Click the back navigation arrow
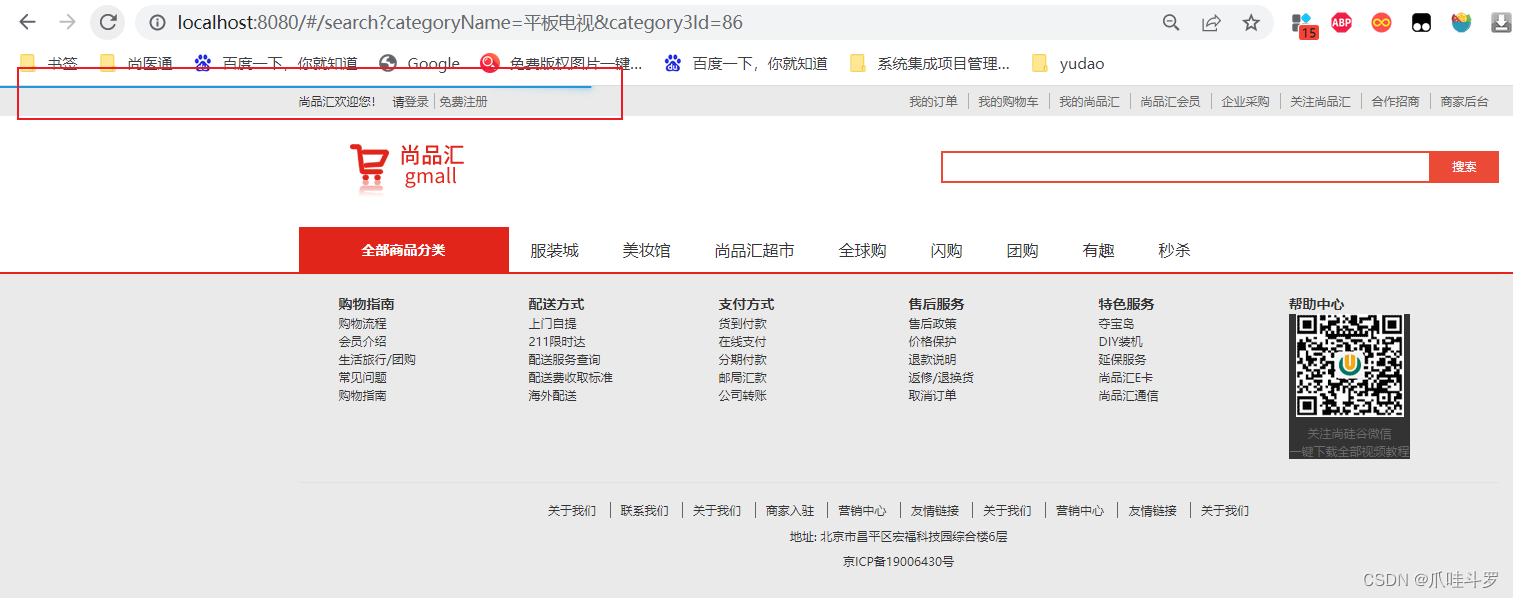The width and height of the screenshot is (1513, 598). click(27, 22)
